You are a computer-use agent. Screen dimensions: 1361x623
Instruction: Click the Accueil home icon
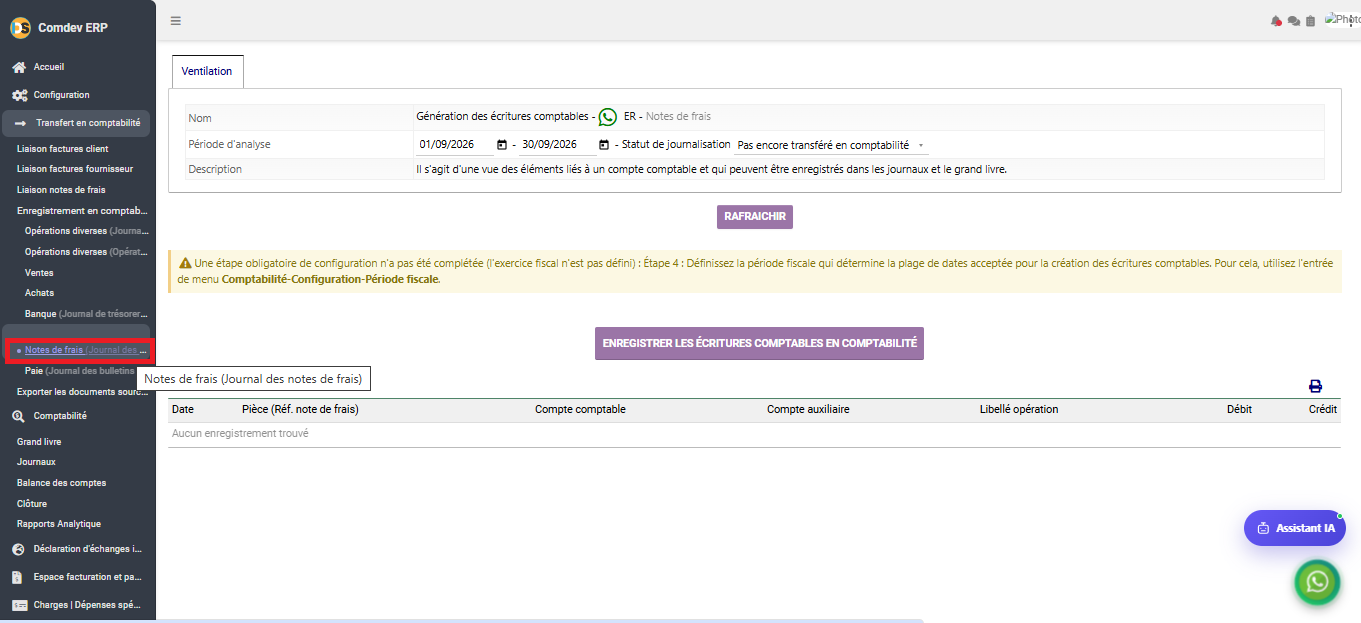coord(19,67)
